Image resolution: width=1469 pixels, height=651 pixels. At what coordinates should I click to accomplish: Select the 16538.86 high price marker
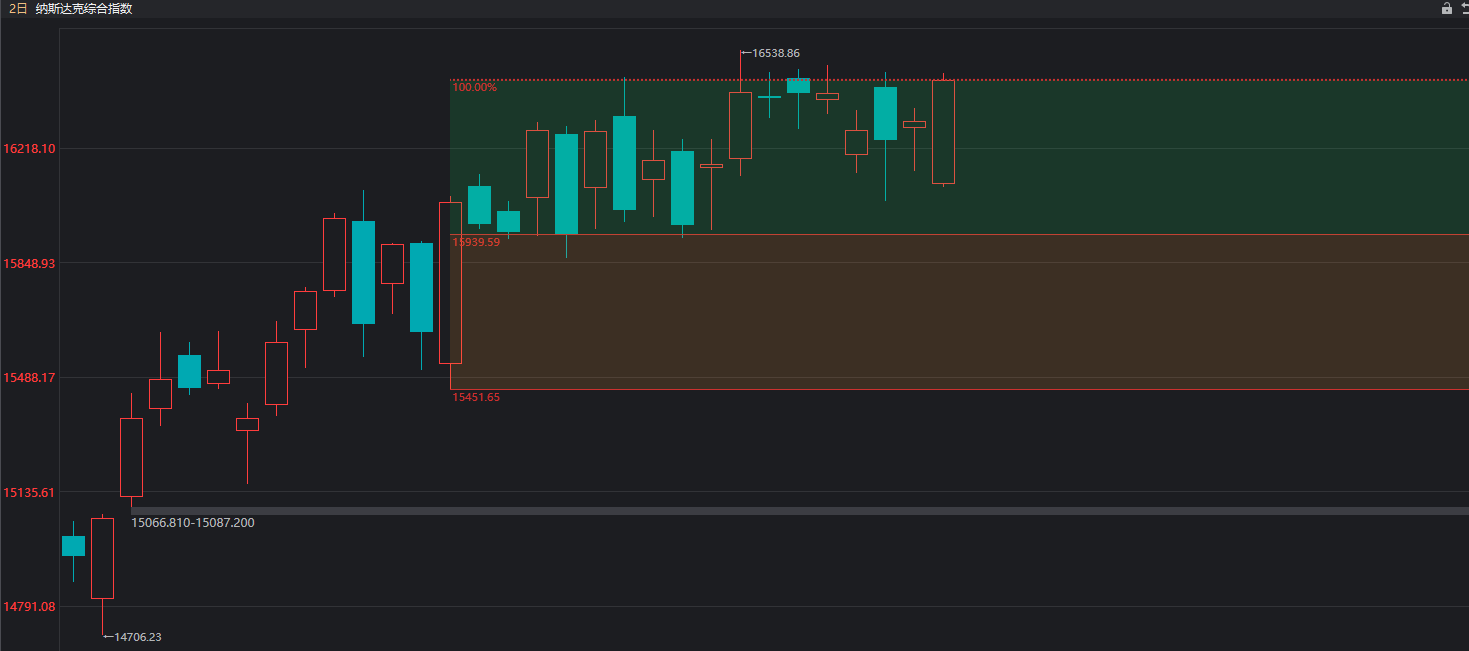point(775,53)
